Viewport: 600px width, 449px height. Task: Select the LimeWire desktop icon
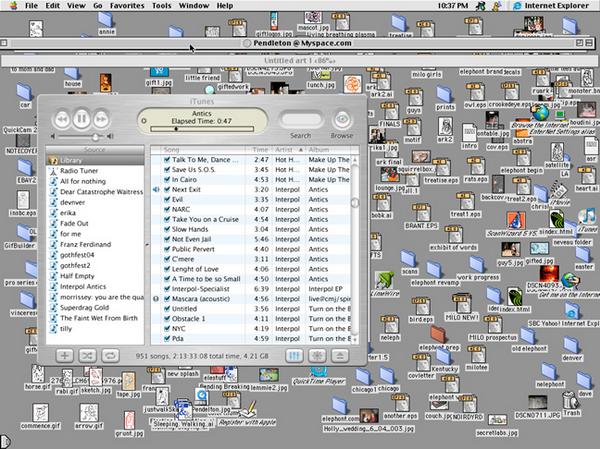pyautogui.click(x=385, y=284)
